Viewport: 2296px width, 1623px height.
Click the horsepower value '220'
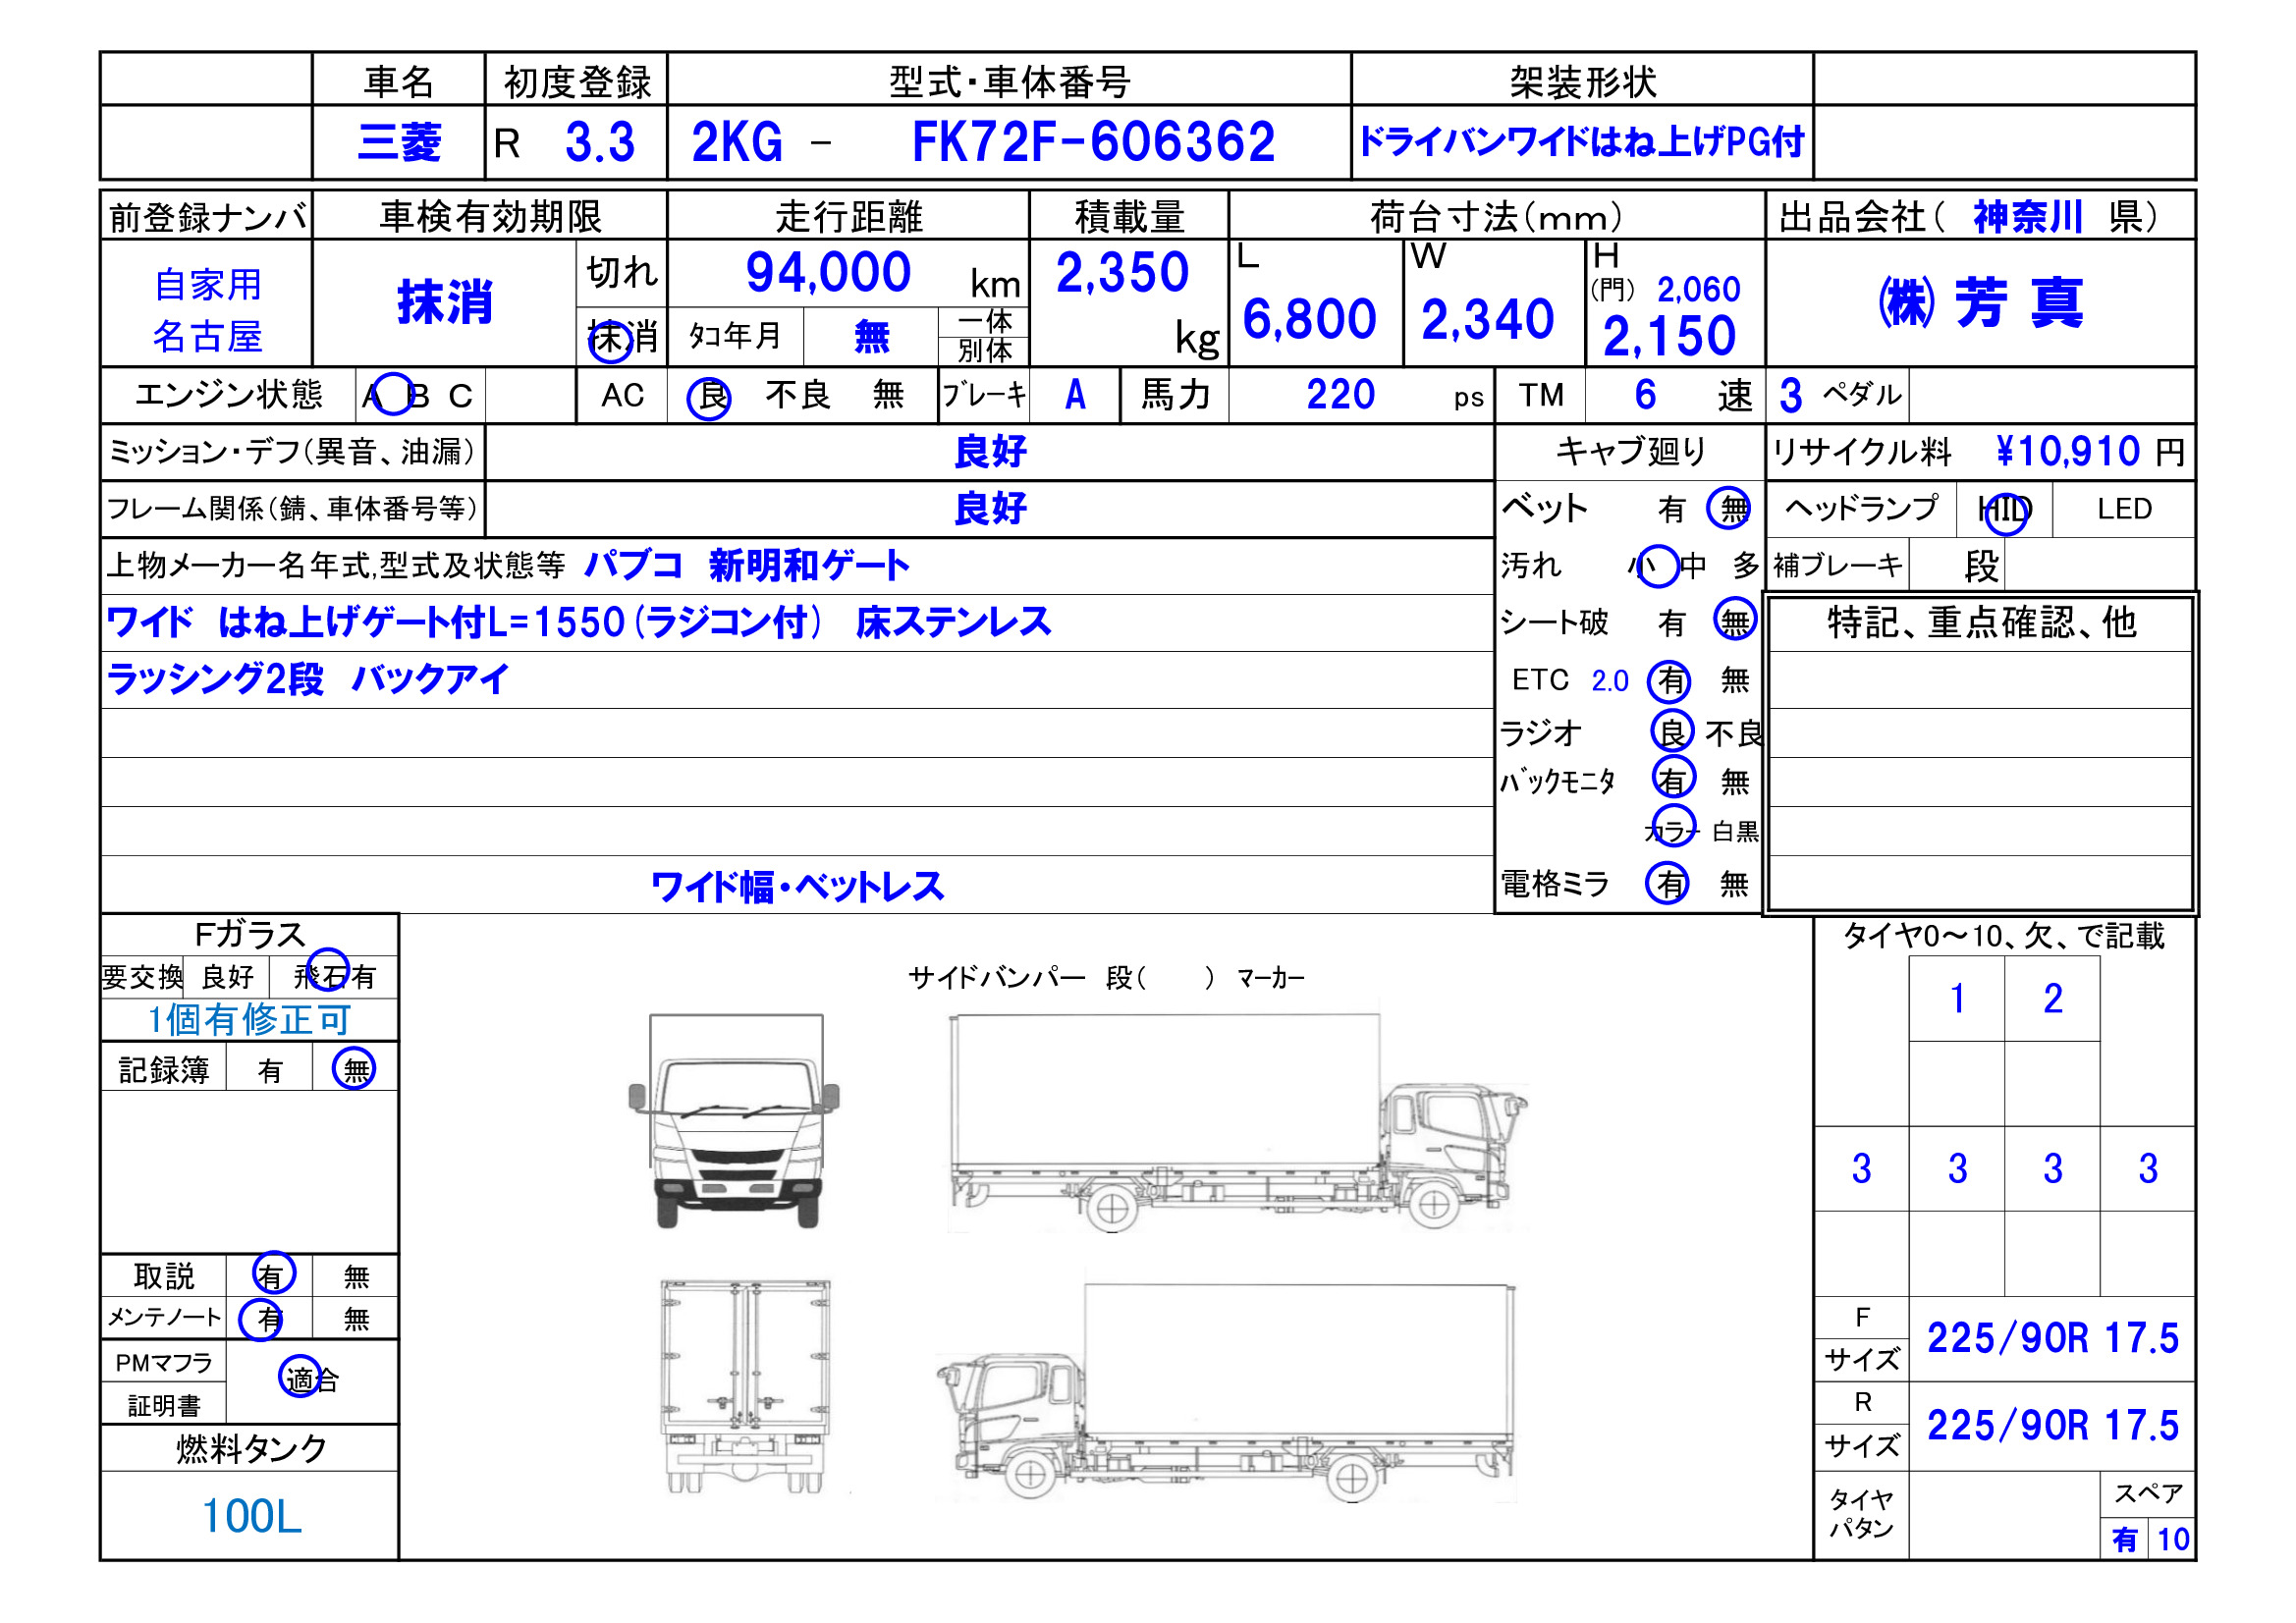(1340, 395)
